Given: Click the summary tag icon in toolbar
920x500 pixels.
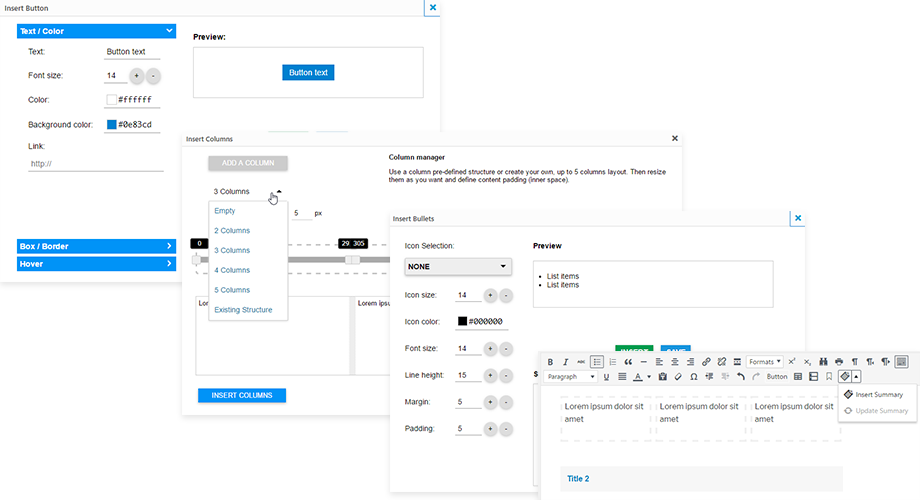Looking at the screenshot, I should point(845,377).
